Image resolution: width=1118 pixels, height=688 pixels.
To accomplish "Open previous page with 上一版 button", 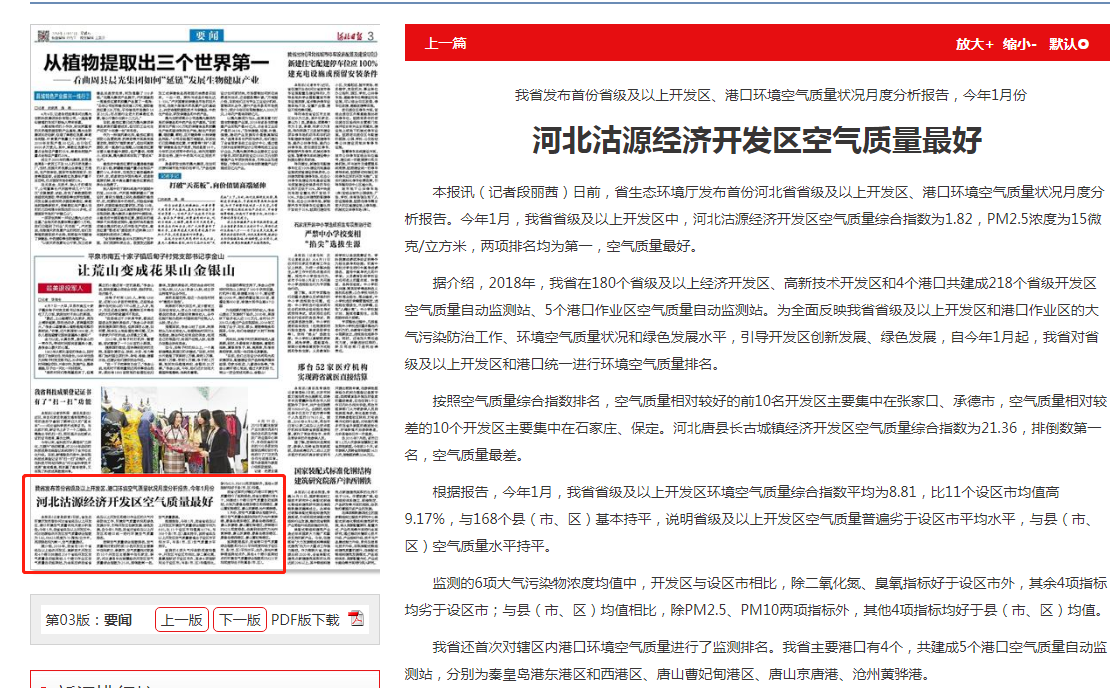I will click(x=182, y=620).
